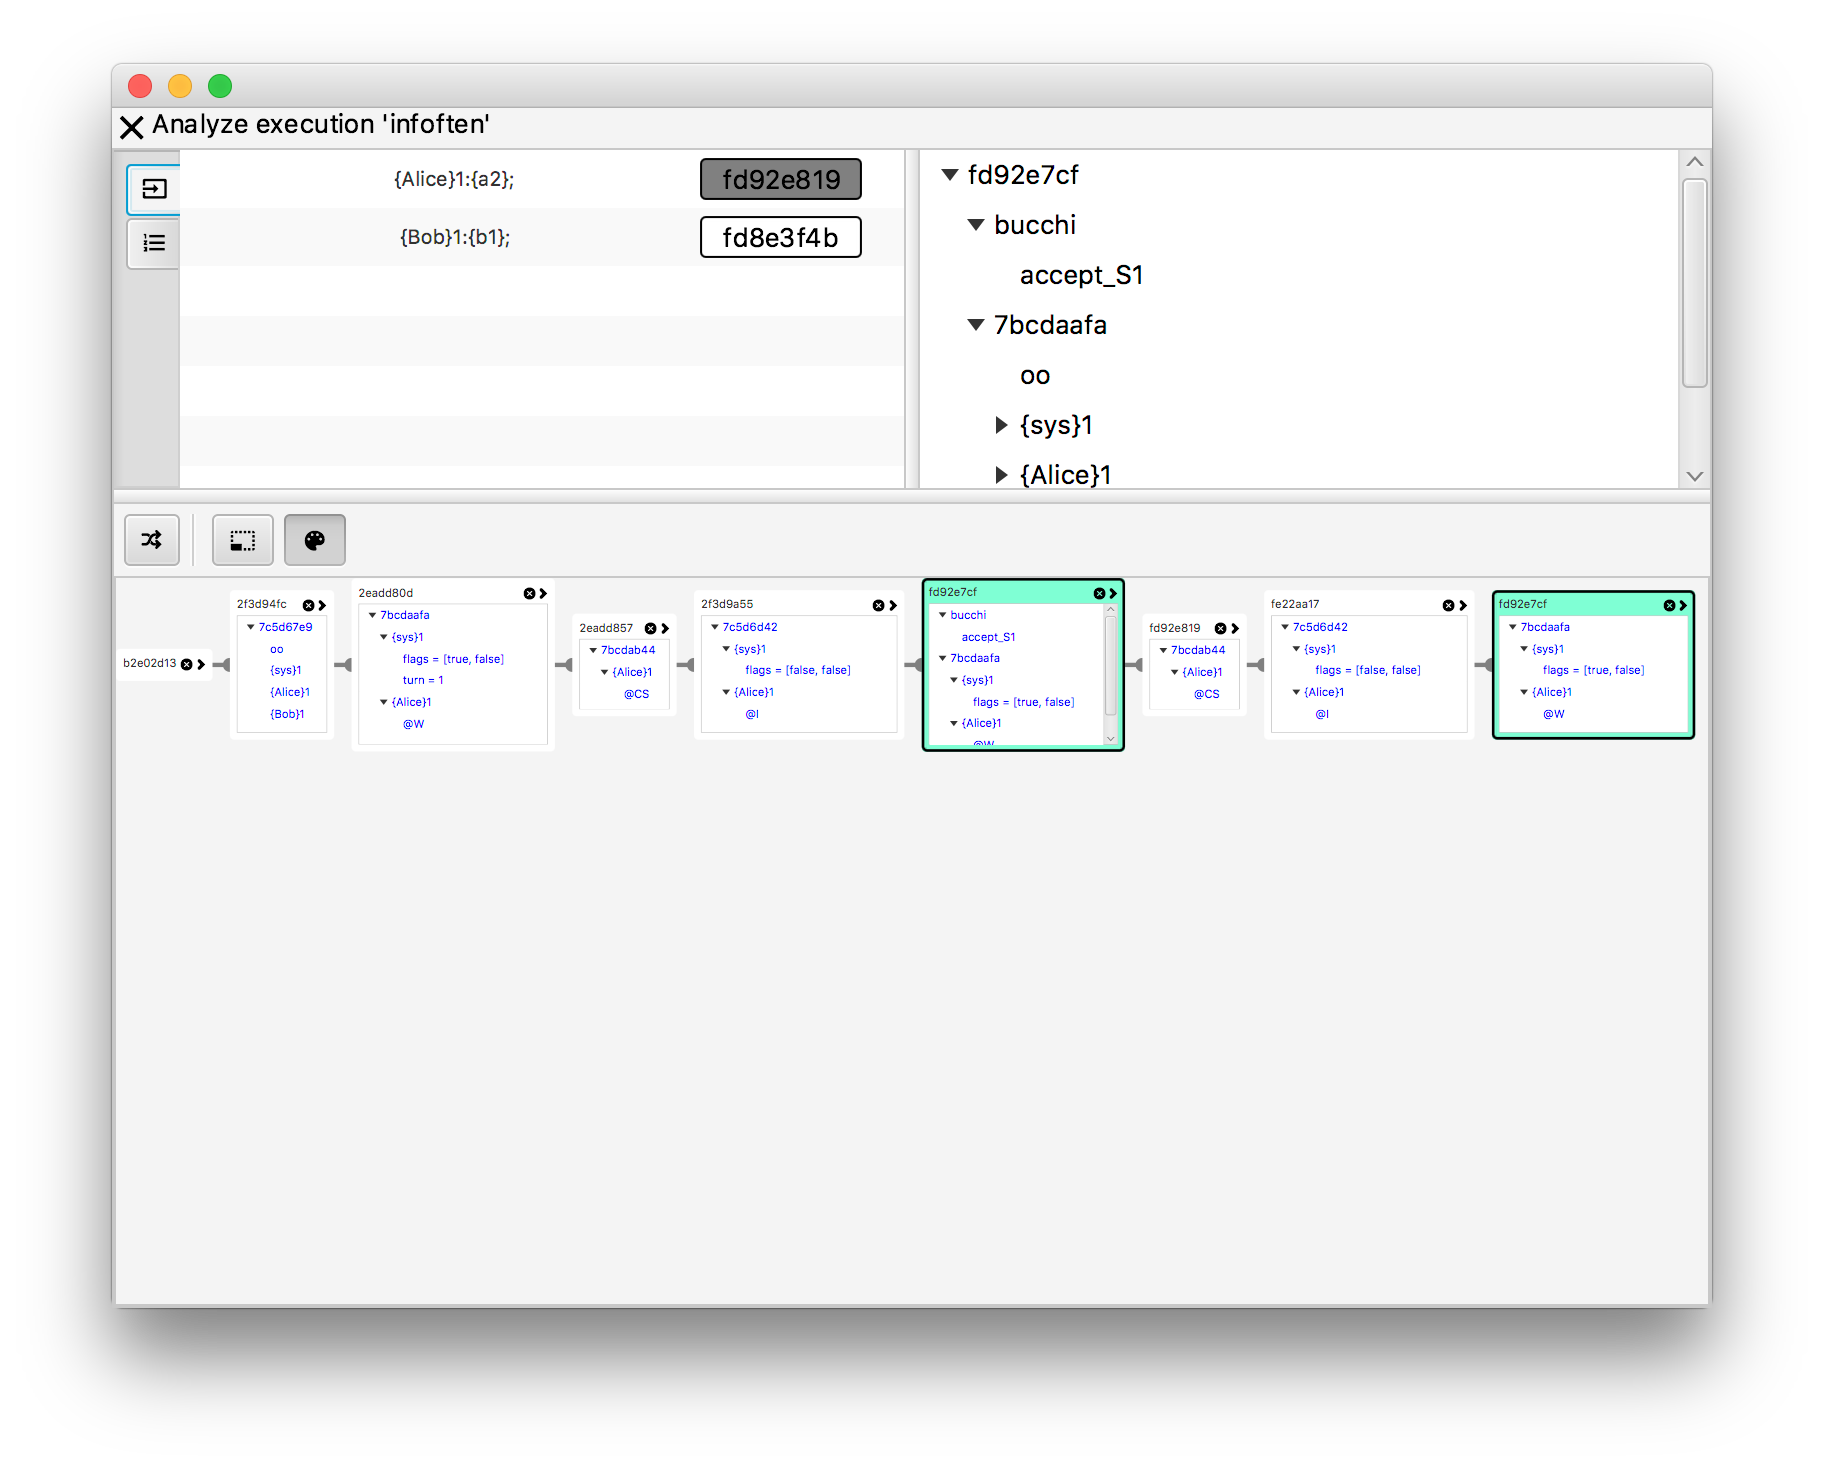Close the 'Analyze execution infoften' panel
The height and width of the screenshot is (1468, 1824).
[x=131, y=127]
